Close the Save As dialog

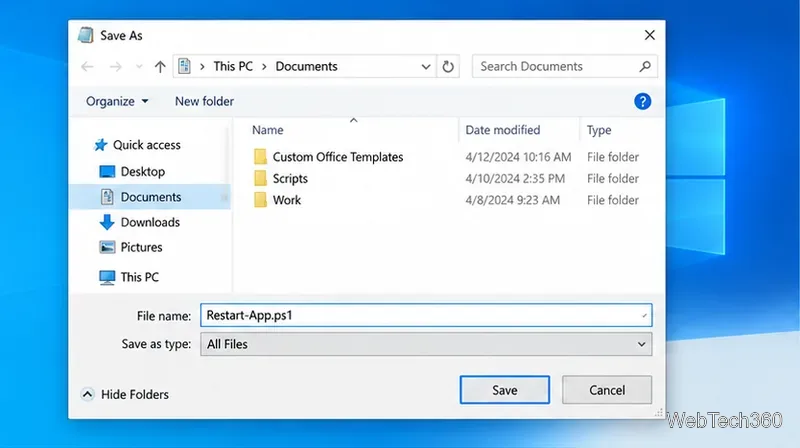pos(649,35)
